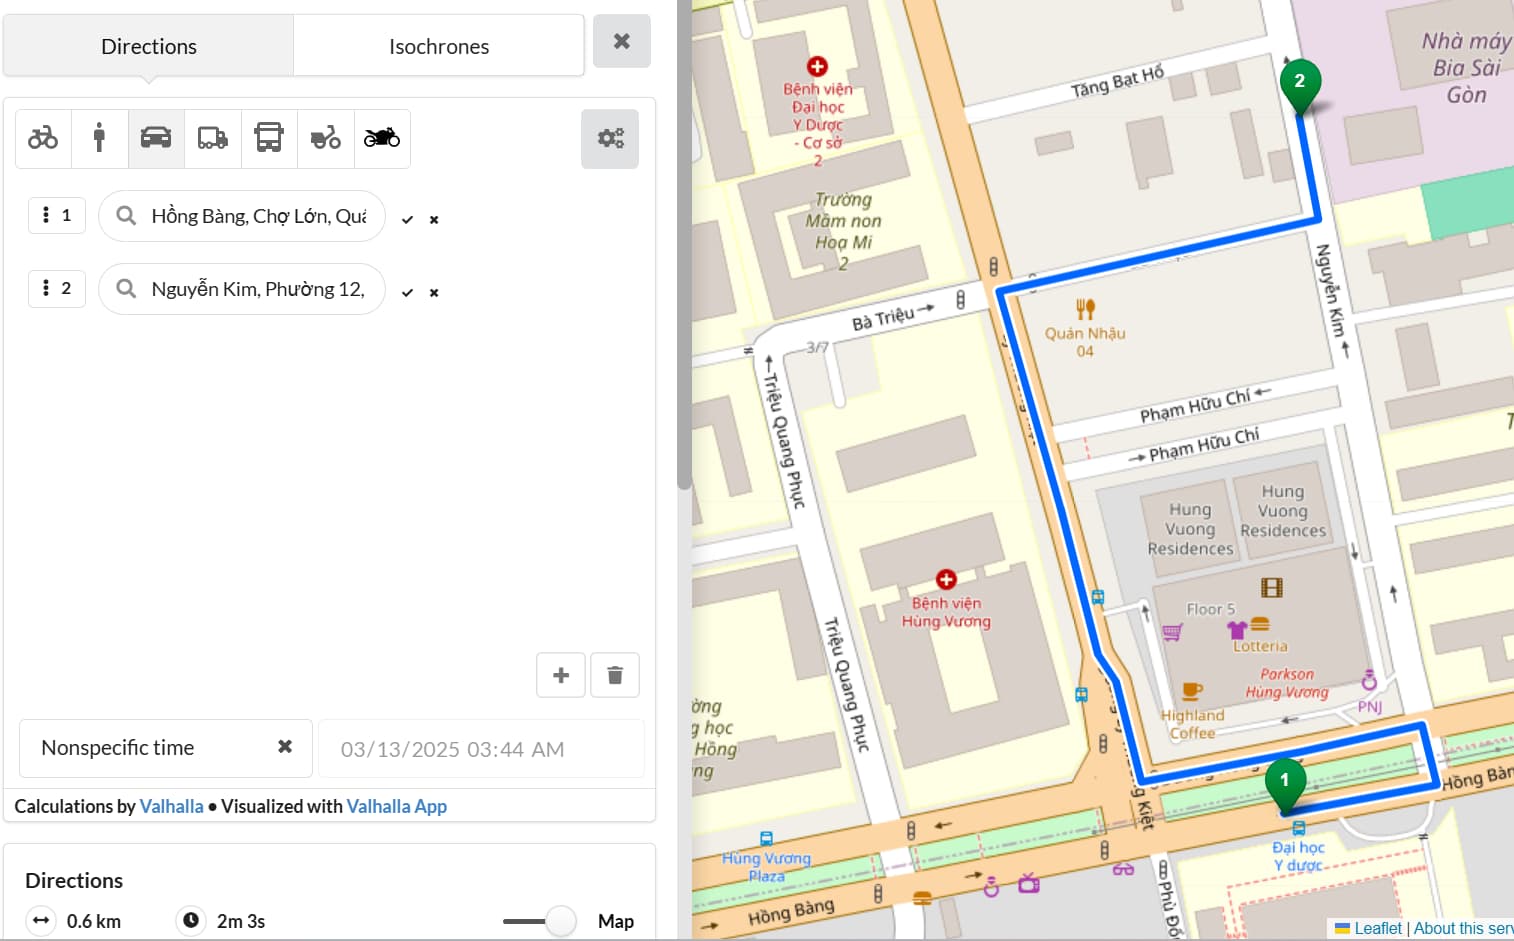The width and height of the screenshot is (1514, 941).
Task: Clear the Nonspecific time selection
Action: (x=285, y=747)
